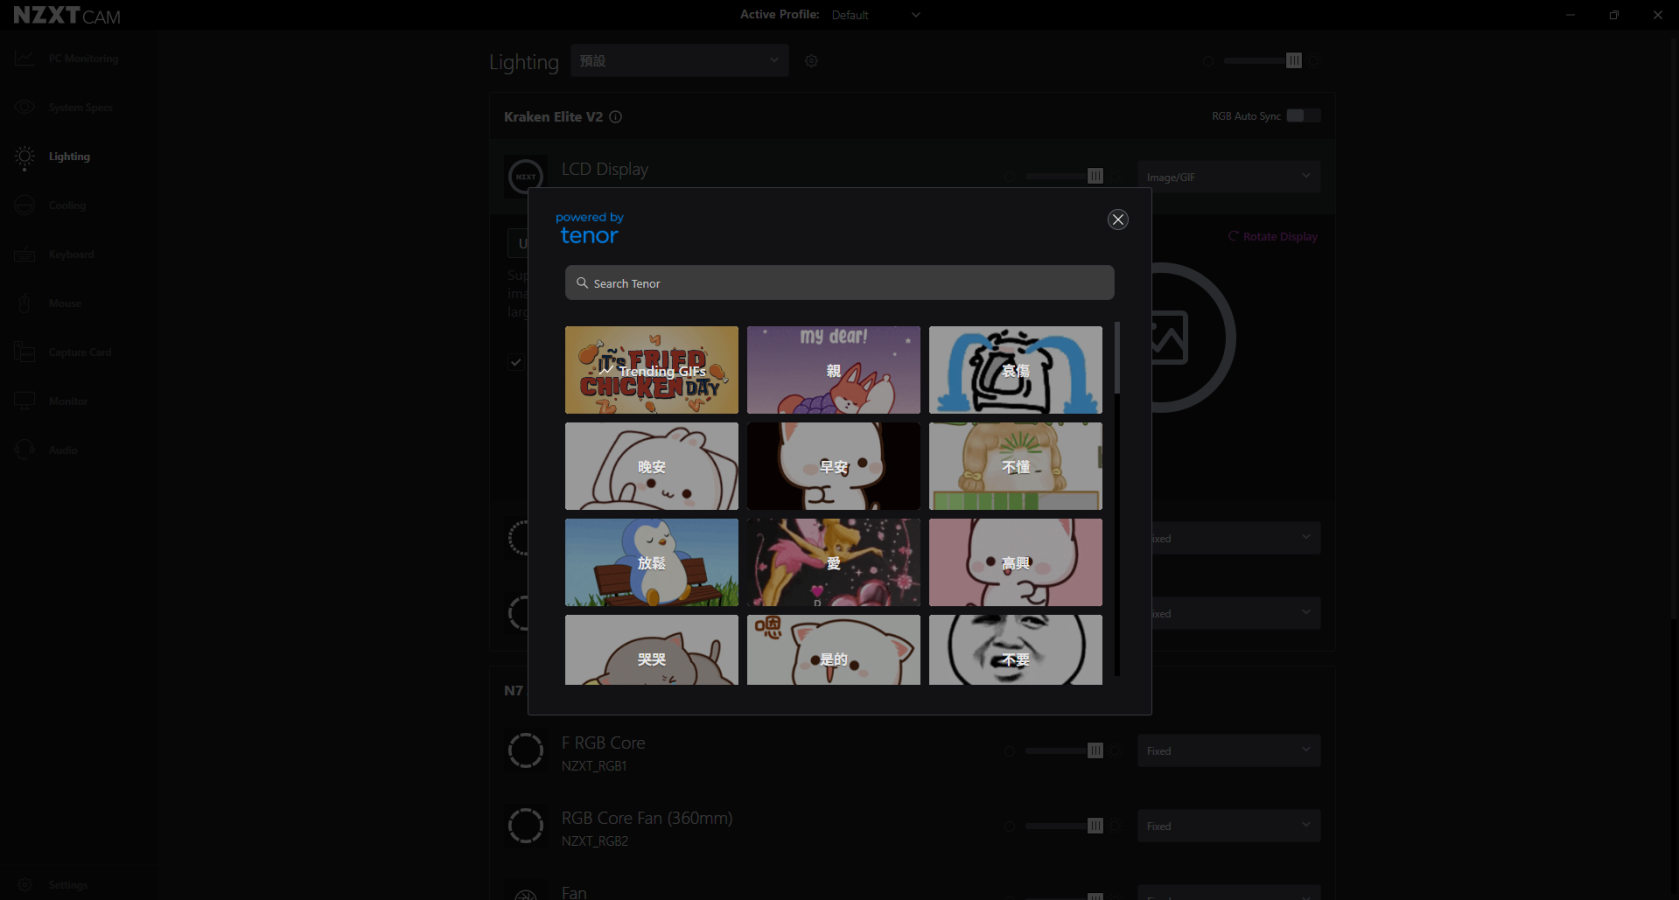Click the lighting profile gear icon
This screenshot has width=1679, height=900.
811,61
